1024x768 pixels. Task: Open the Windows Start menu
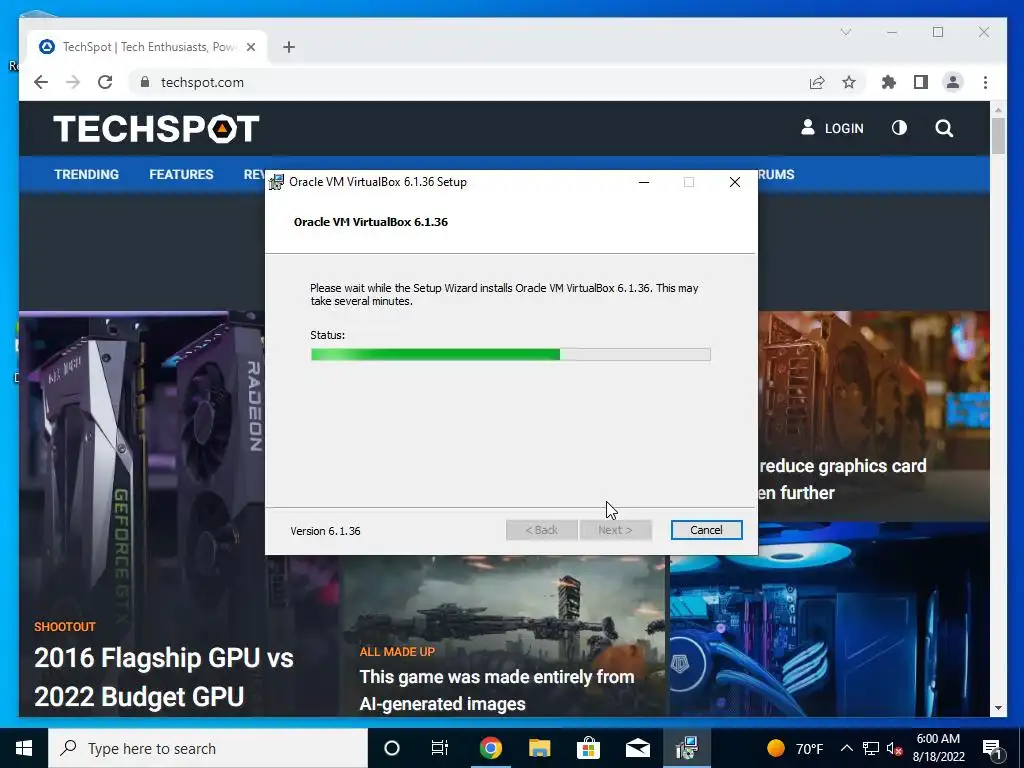(x=24, y=748)
